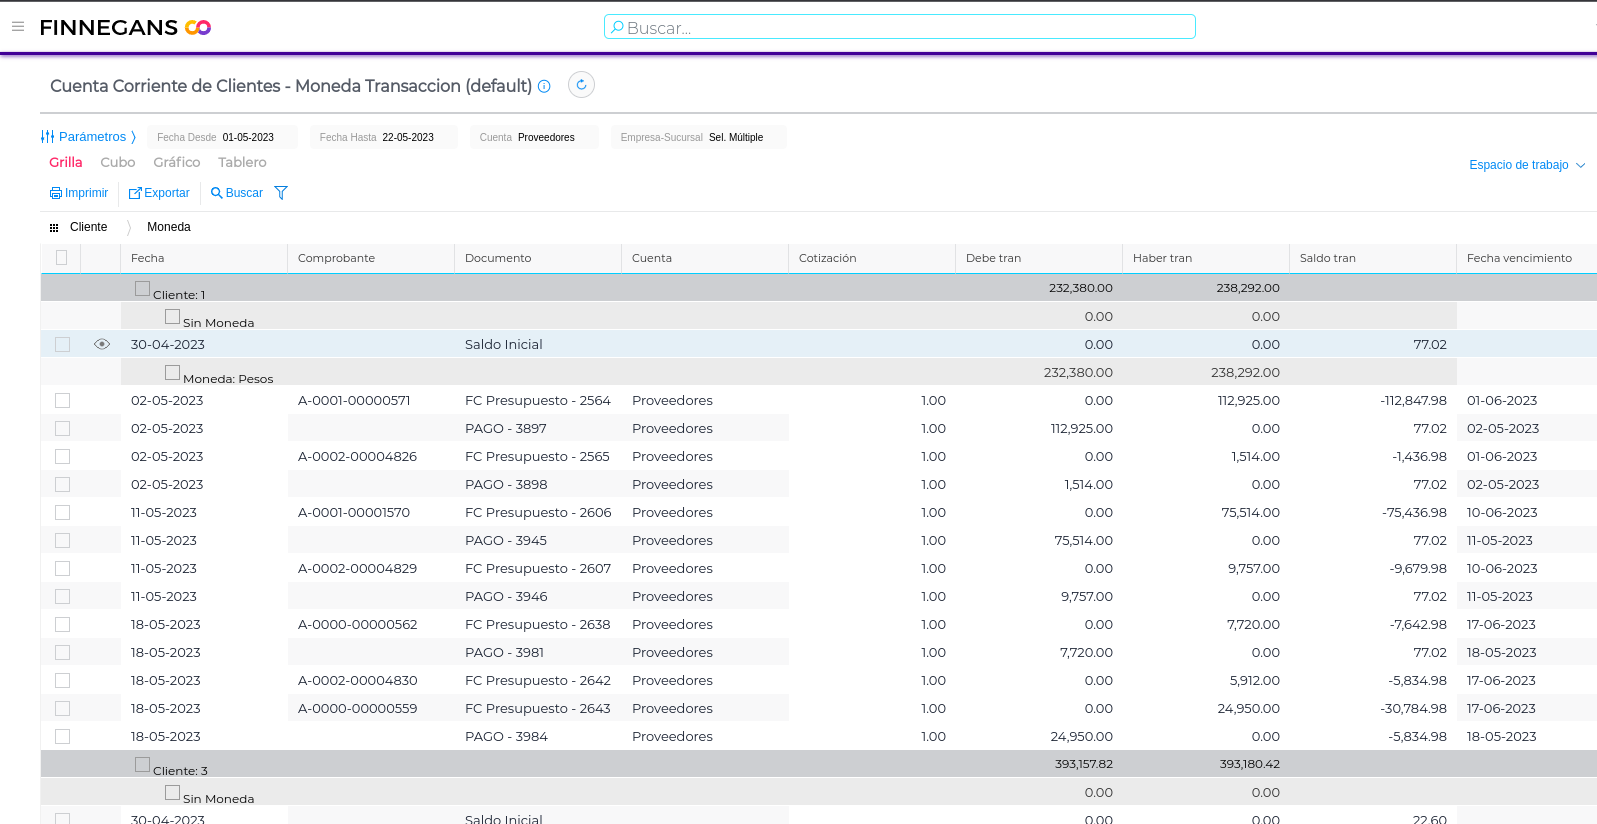1597x824 pixels.
Task: Switch to the Cubo tab
Action: click(x=117, y=162)
